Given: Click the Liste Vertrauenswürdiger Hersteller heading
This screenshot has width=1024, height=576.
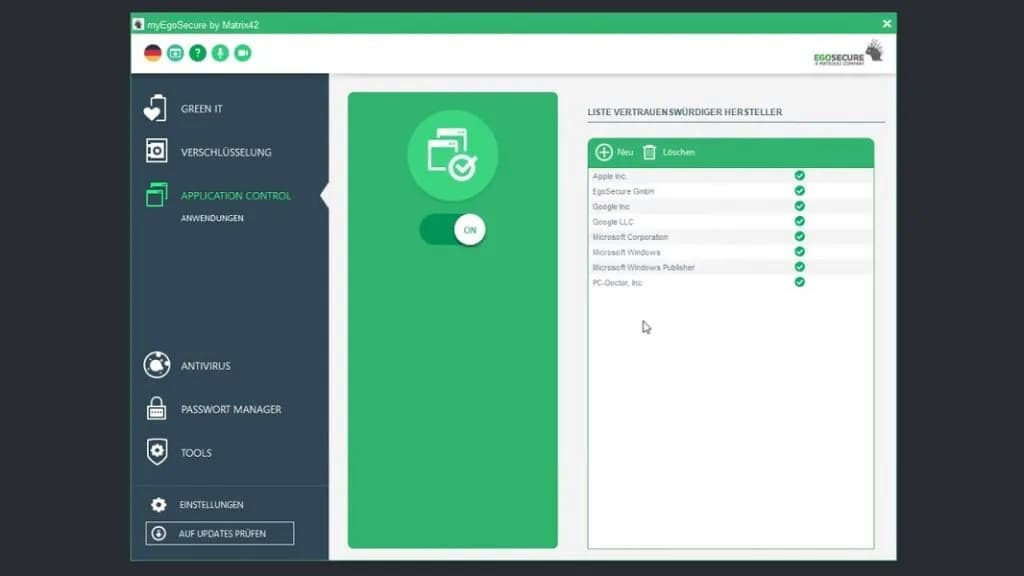Looking at the screenshot, I should pyautogui.click(x=684, y=112).
